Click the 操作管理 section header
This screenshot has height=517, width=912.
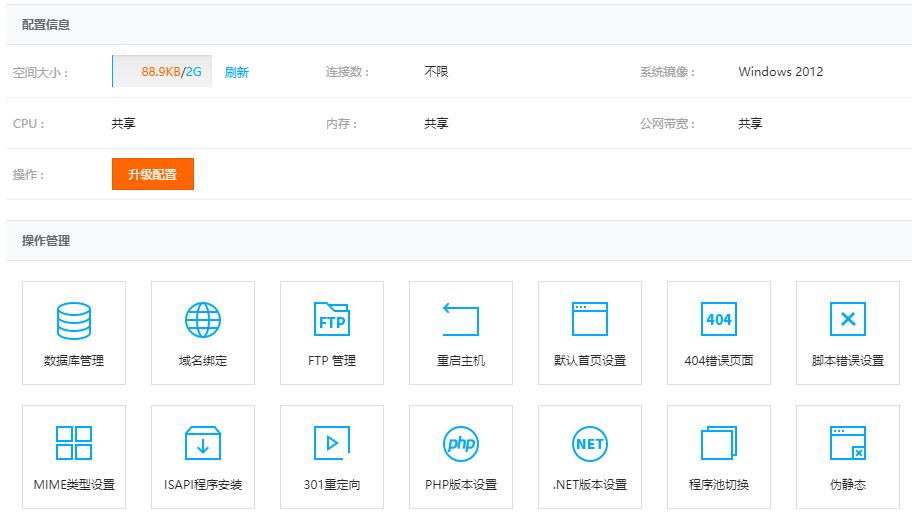pyautogui.click(x=46, y=241)
